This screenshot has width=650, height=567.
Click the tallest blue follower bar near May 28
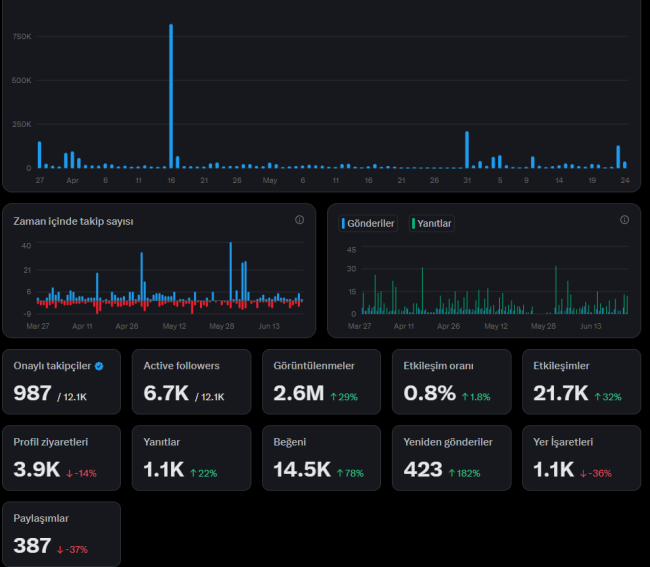230,271
